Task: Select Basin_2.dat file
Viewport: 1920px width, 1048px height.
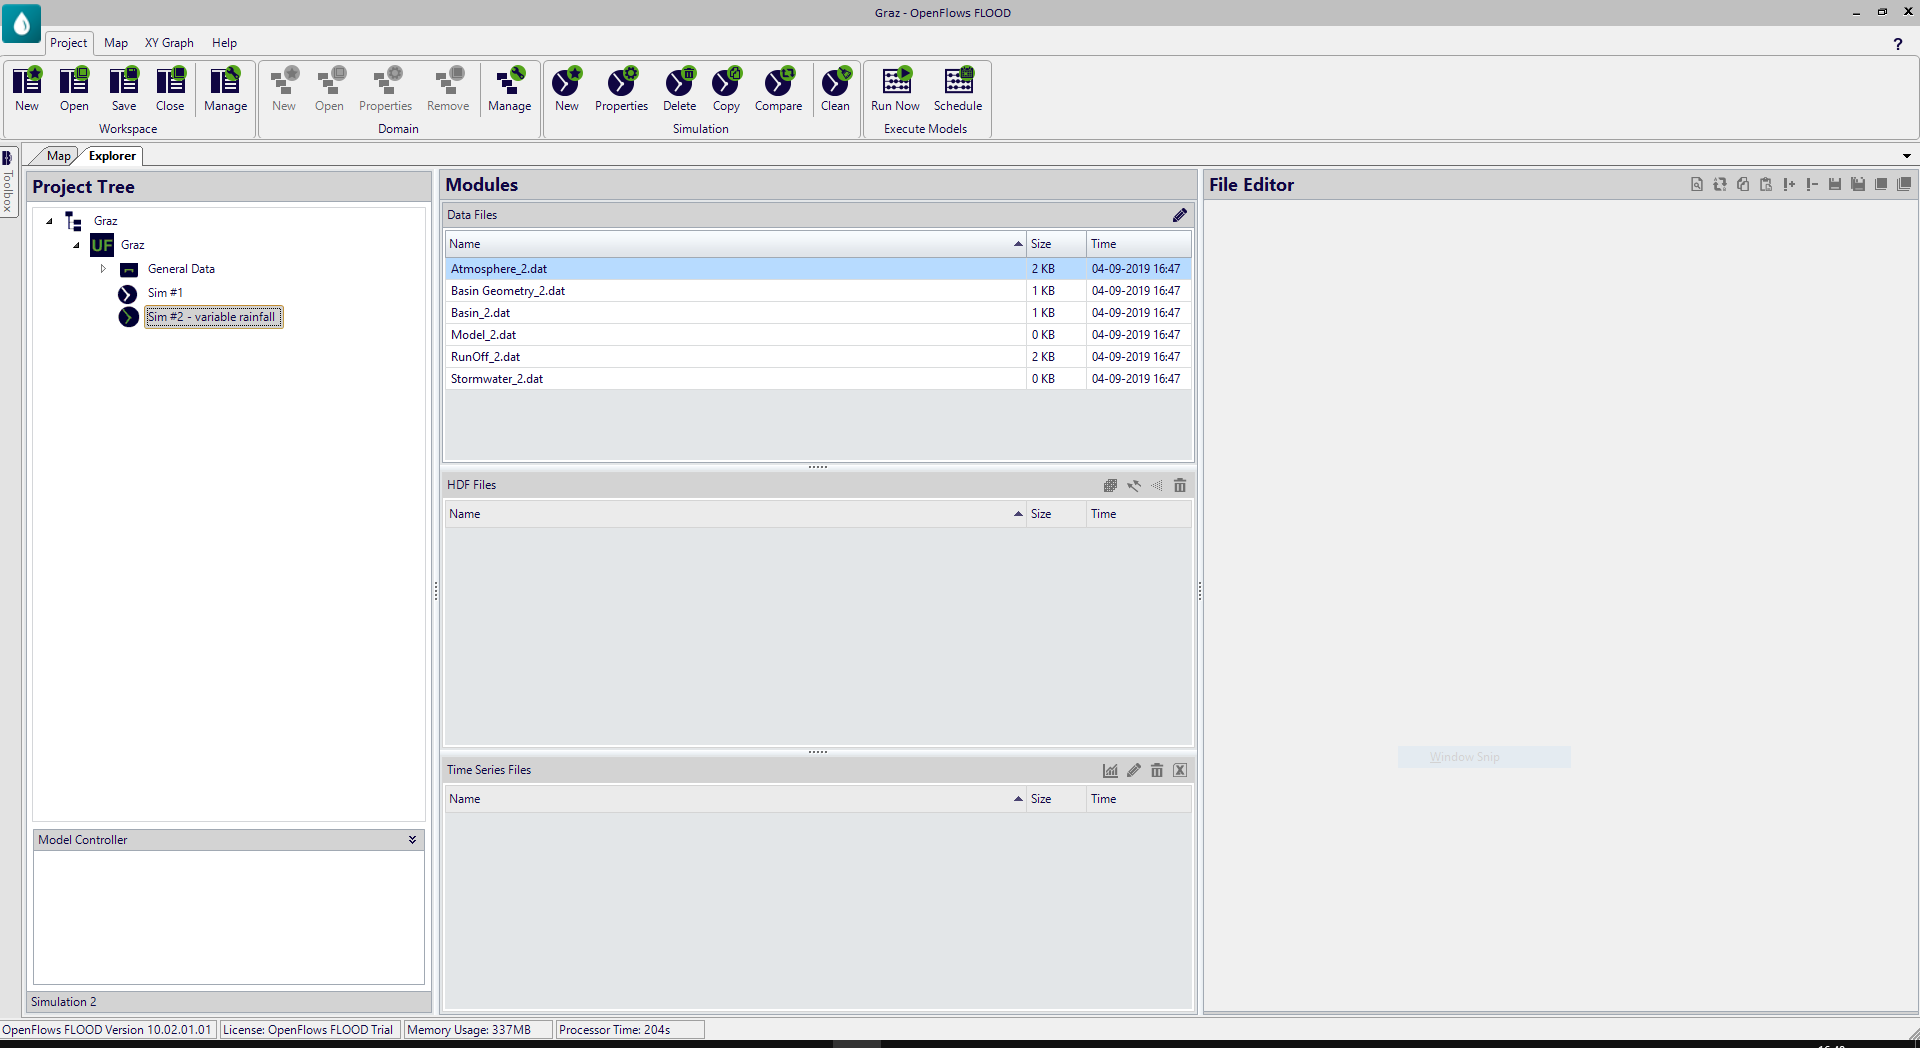Action: click(x=818, y=313)
